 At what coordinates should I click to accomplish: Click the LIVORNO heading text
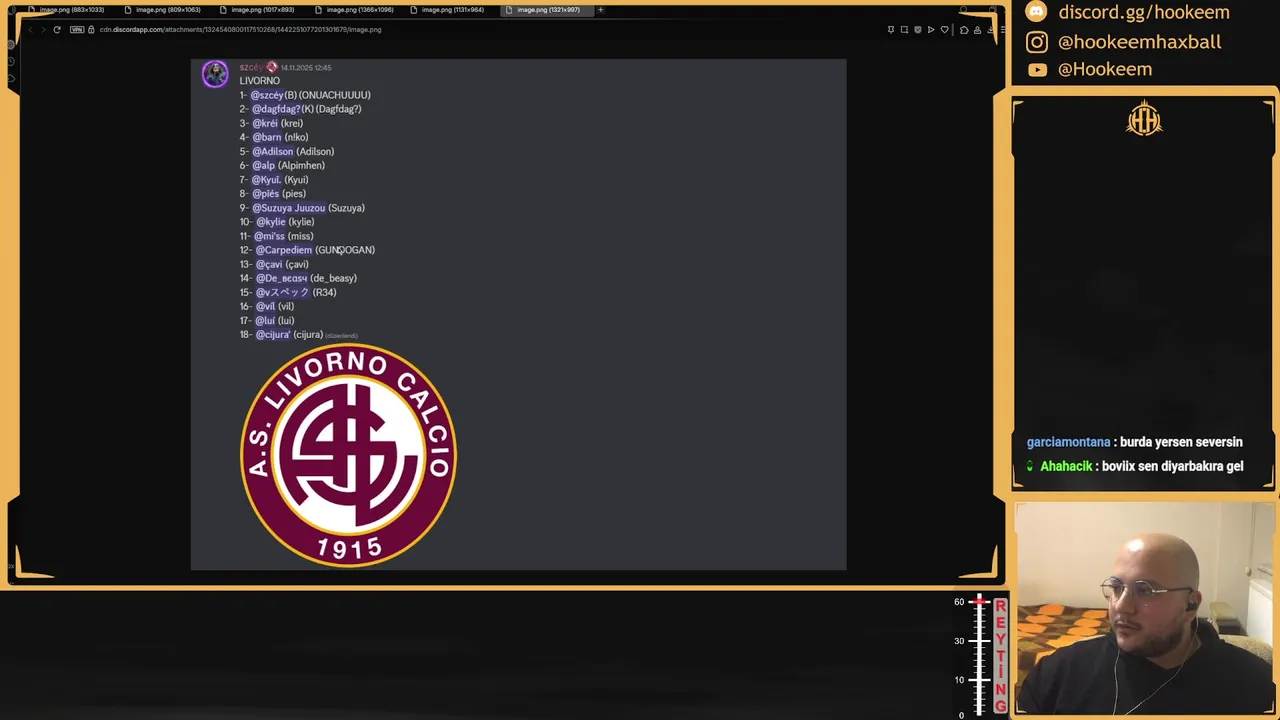point(260,81)
